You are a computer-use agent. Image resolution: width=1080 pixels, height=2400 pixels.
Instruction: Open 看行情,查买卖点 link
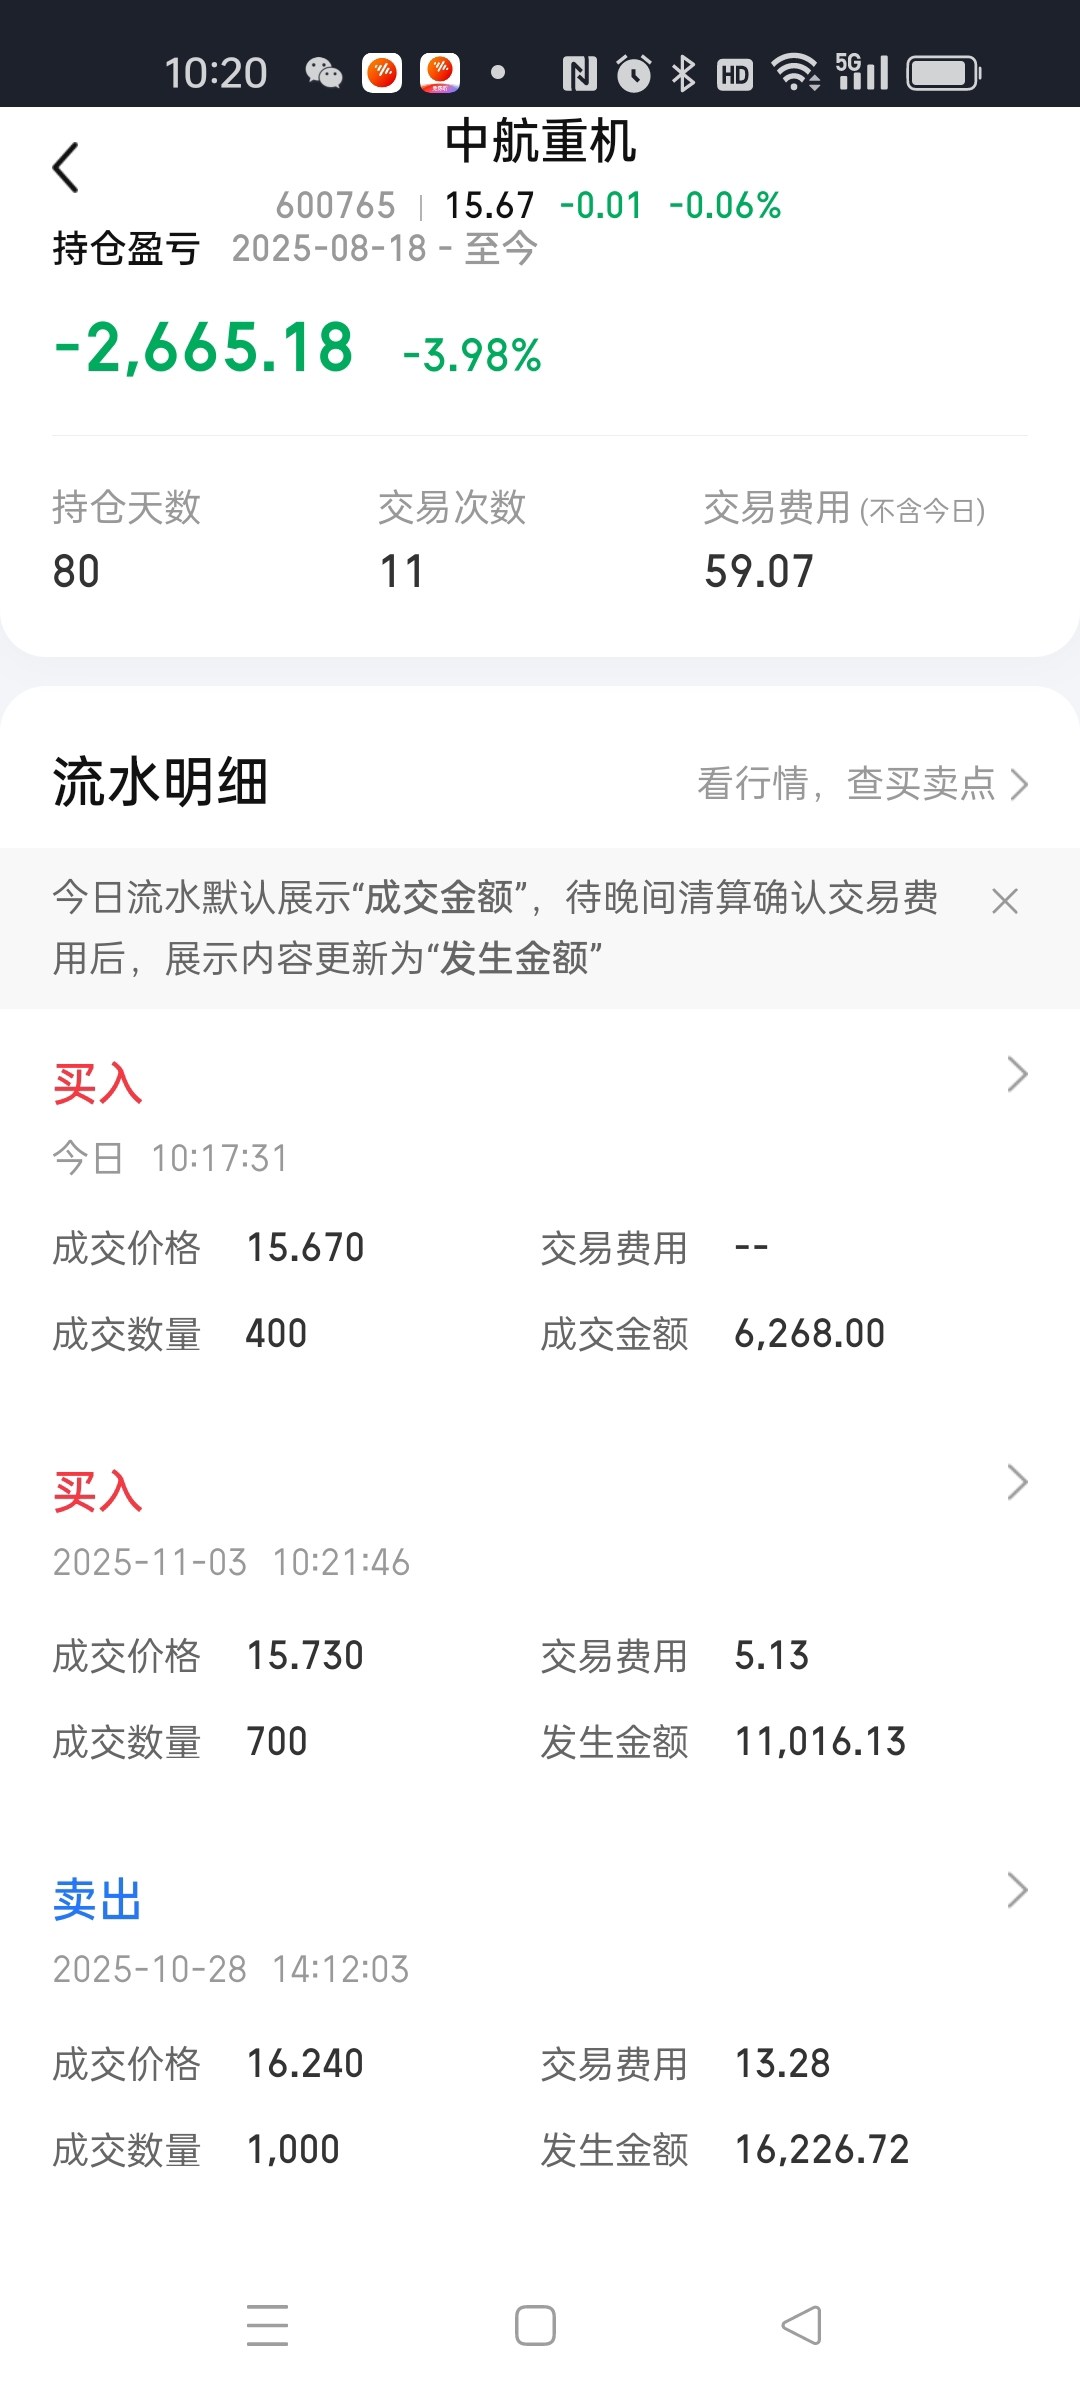click(862, 784)
